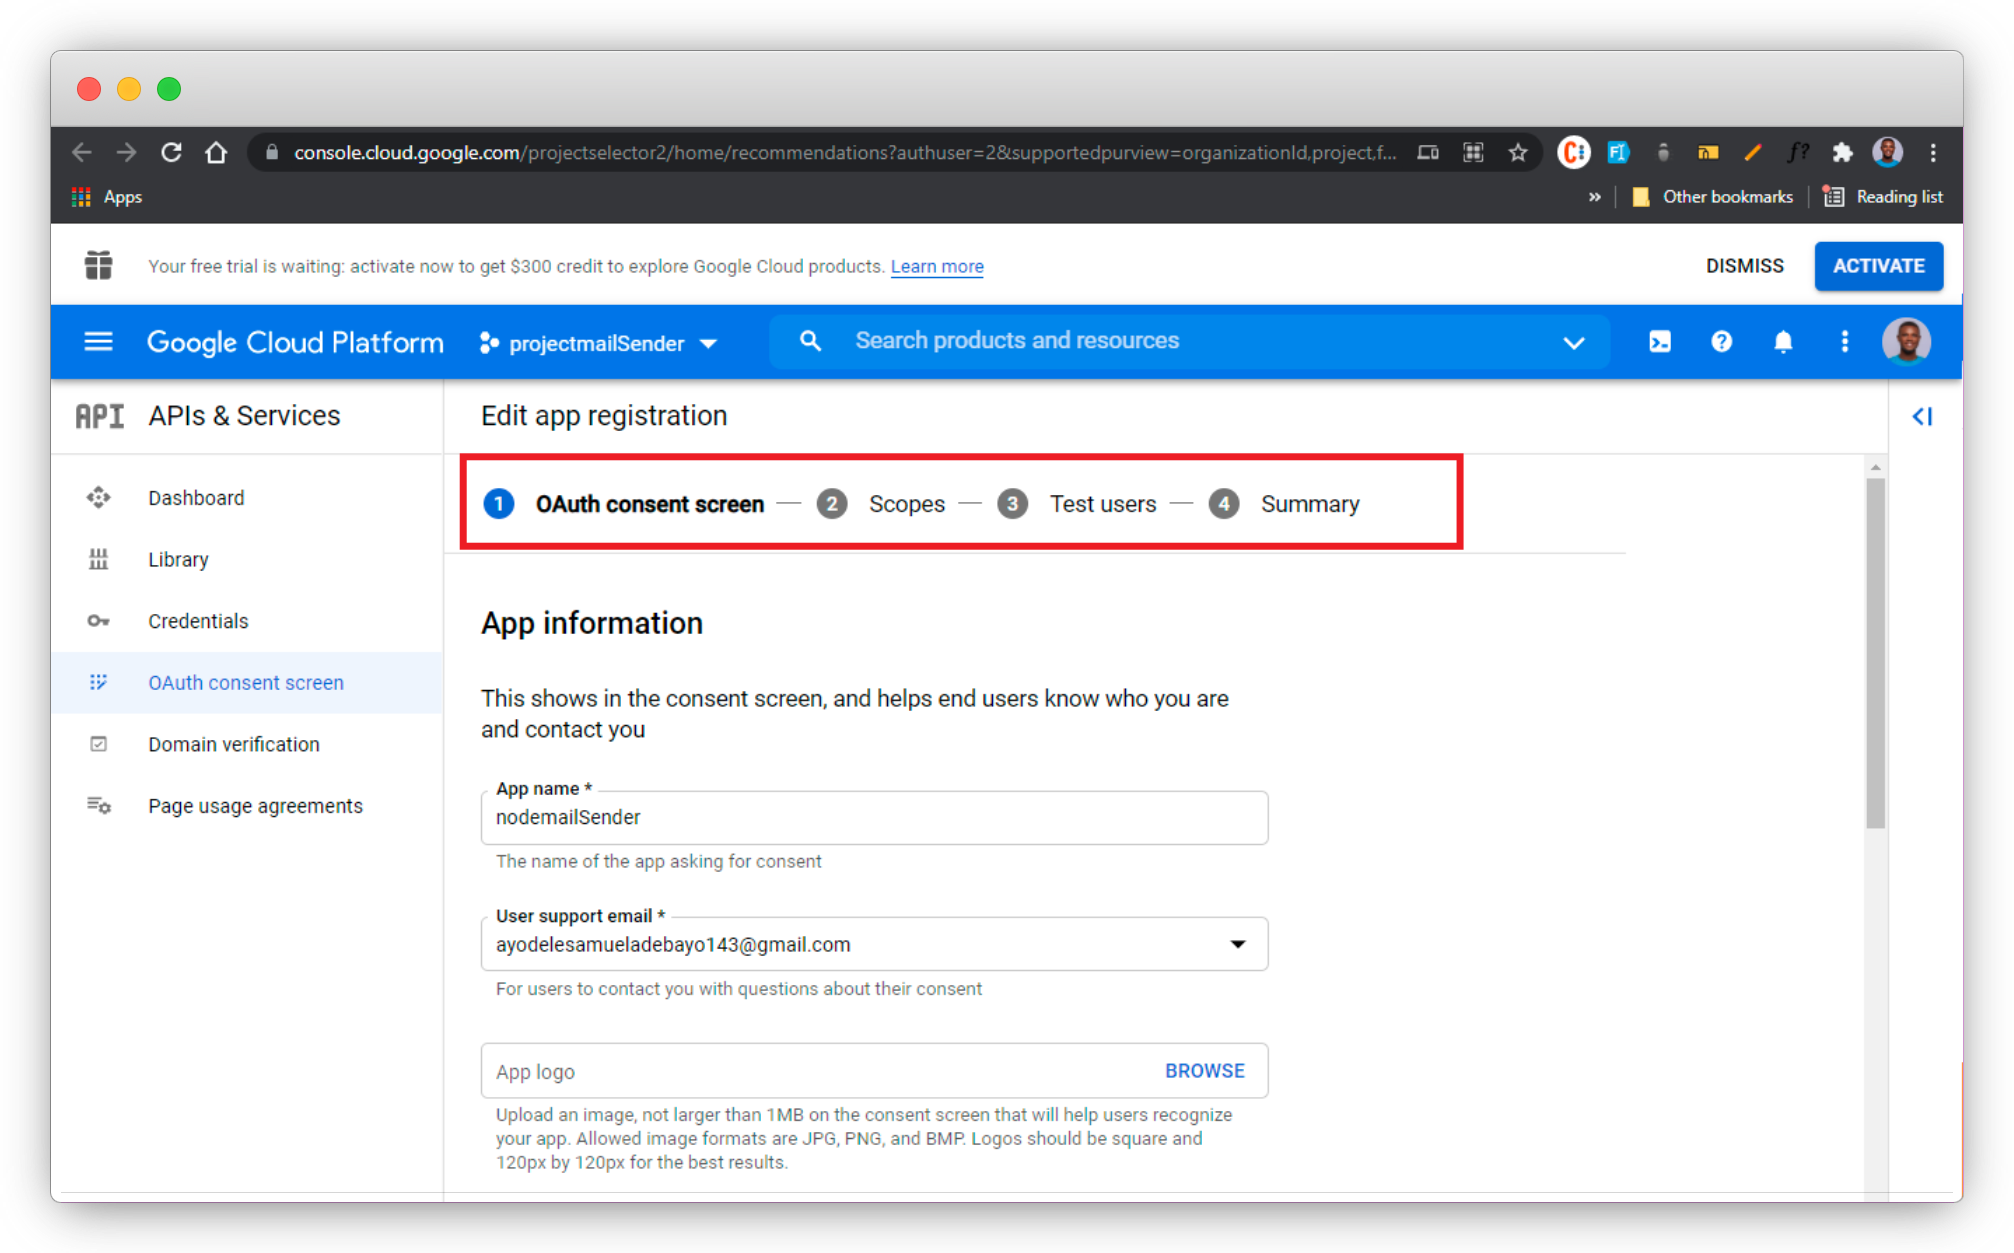Click the 'Edit app registration' heading
This screenshot has height=1253, width=2014.
tap(604, 416)
